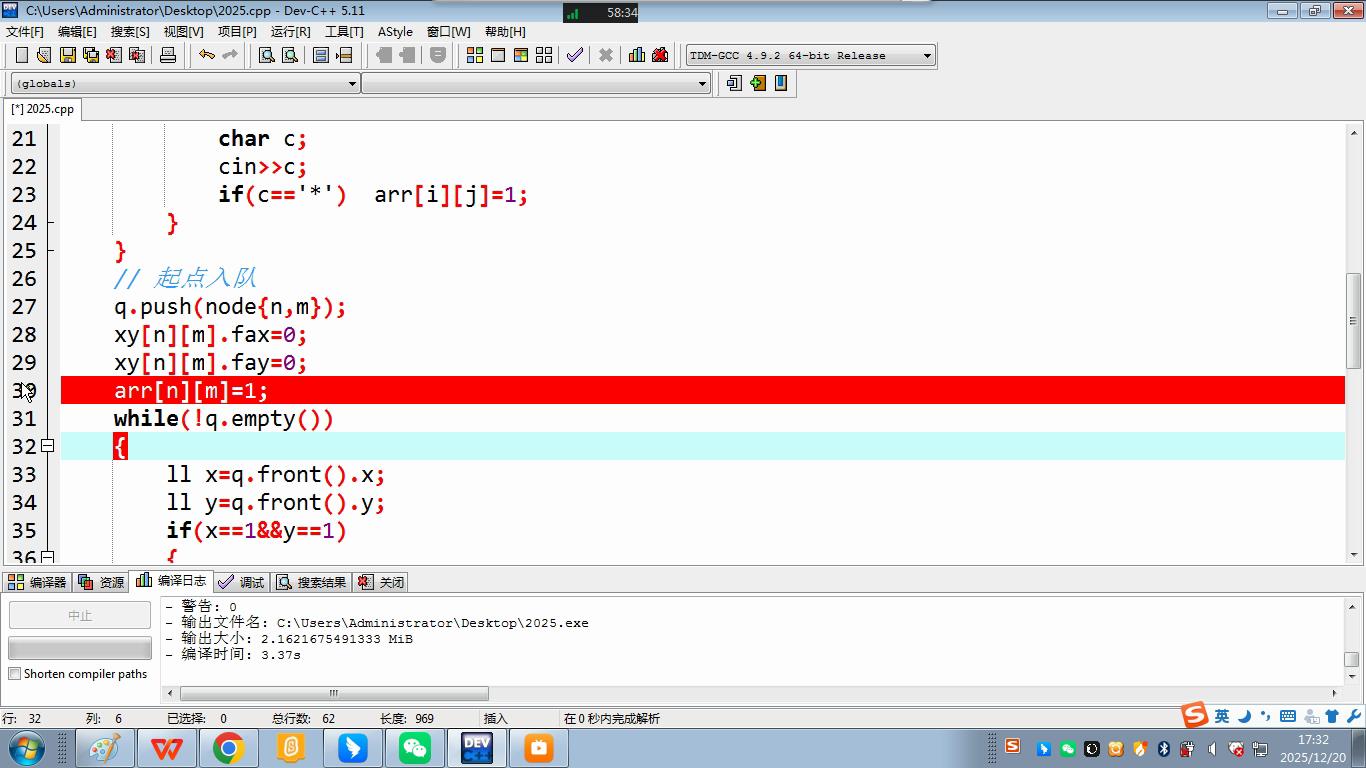Switch to the 调试 tab
Image resolution: width=1366 pixels, height=768 pixels.
point(241,582)
